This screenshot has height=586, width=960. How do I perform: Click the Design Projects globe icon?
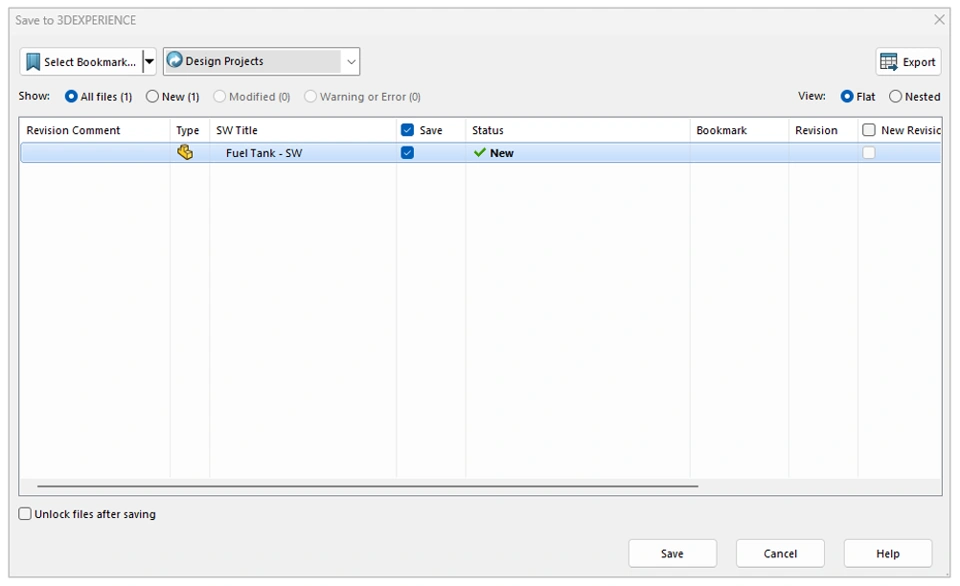(174, 60)
